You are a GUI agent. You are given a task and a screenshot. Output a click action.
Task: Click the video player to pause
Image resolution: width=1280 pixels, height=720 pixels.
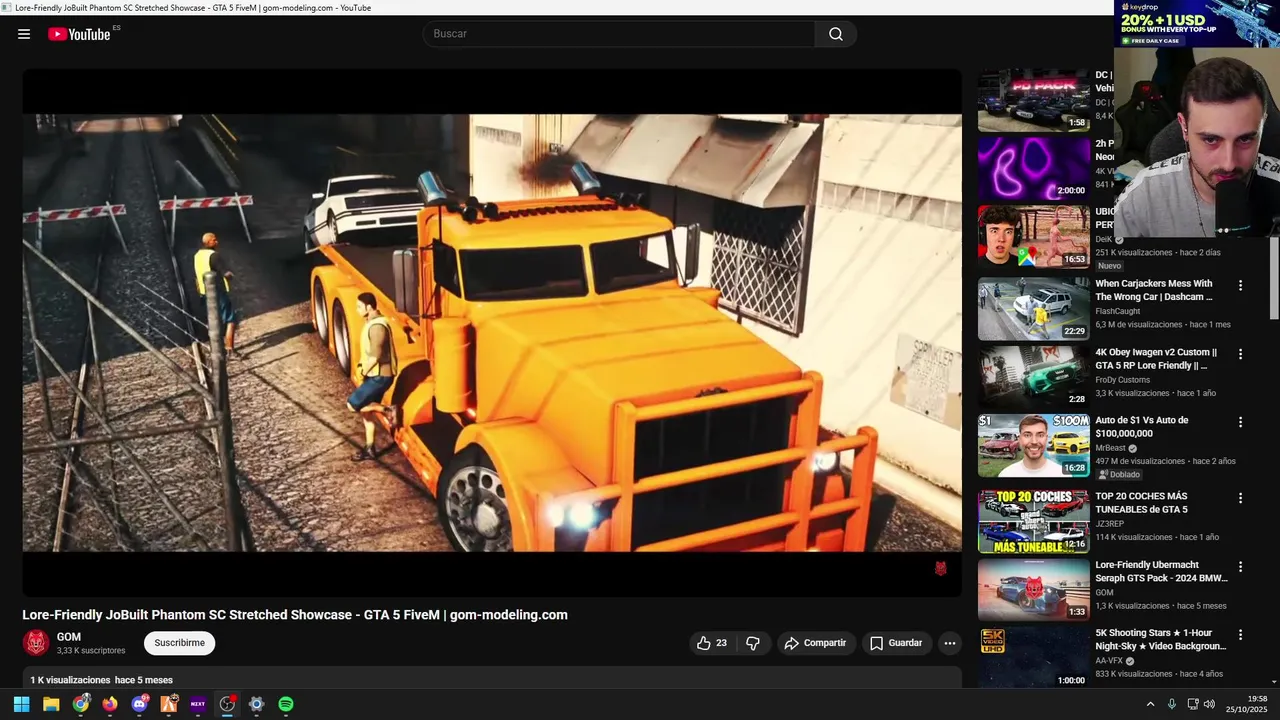point(492,332)
